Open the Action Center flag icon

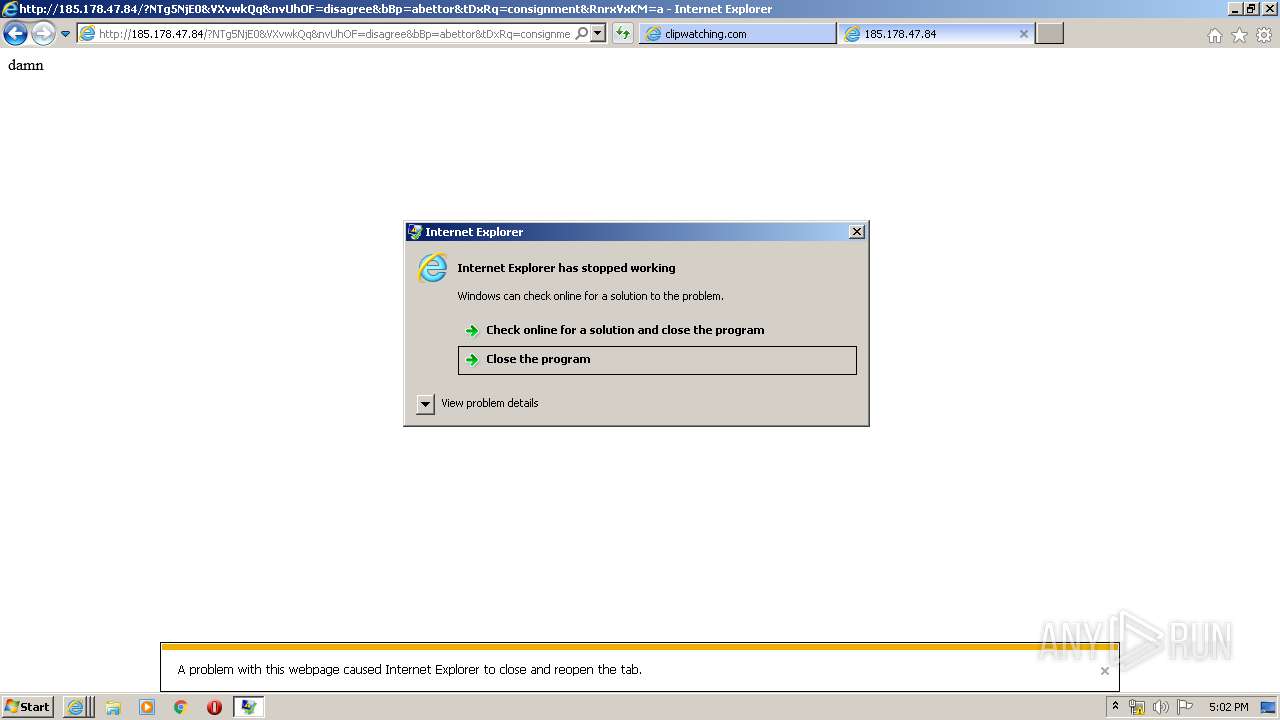coord(1185,707)
